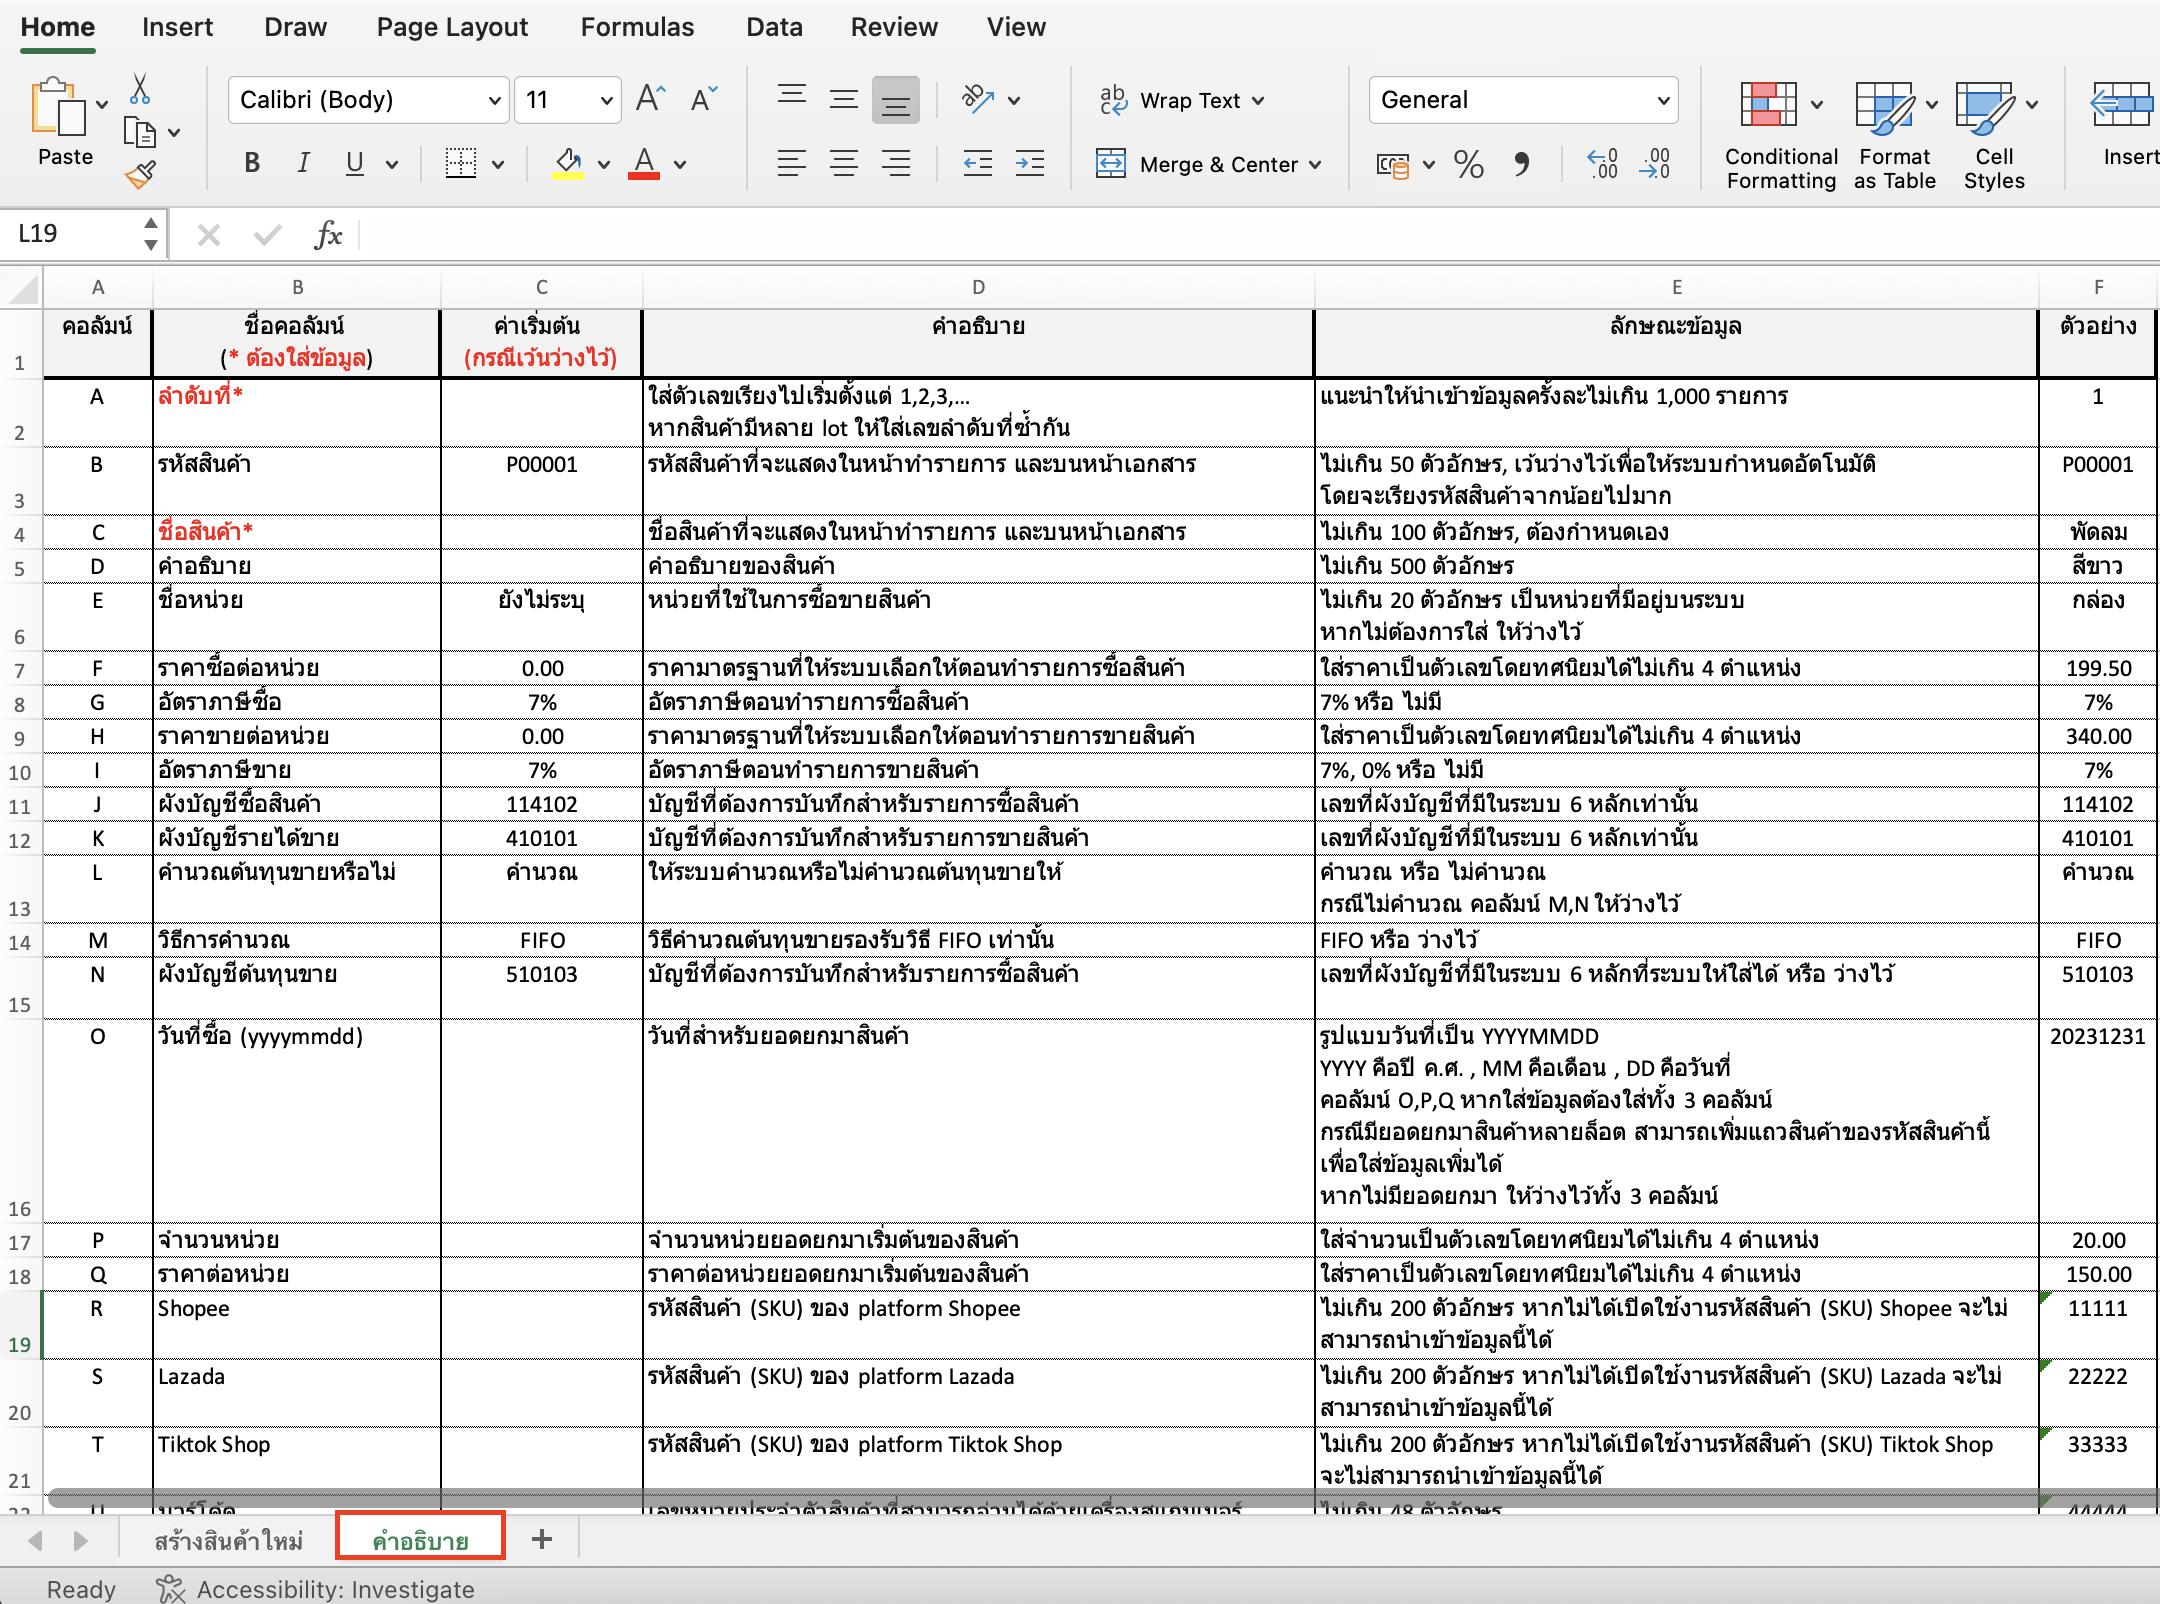Select column D header
2160x1604 pixels.
(978, 287)
